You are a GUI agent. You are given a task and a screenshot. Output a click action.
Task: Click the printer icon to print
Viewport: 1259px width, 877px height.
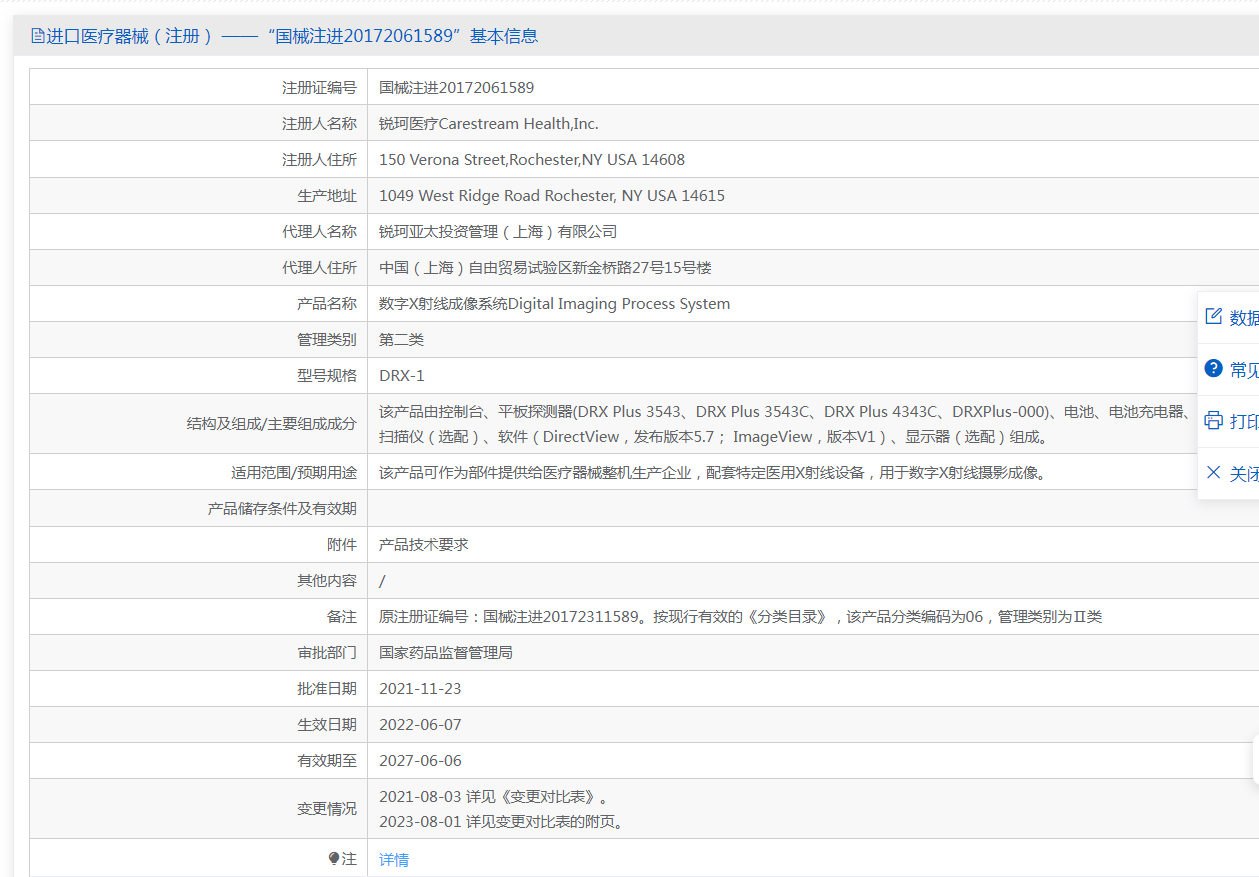1214,420
